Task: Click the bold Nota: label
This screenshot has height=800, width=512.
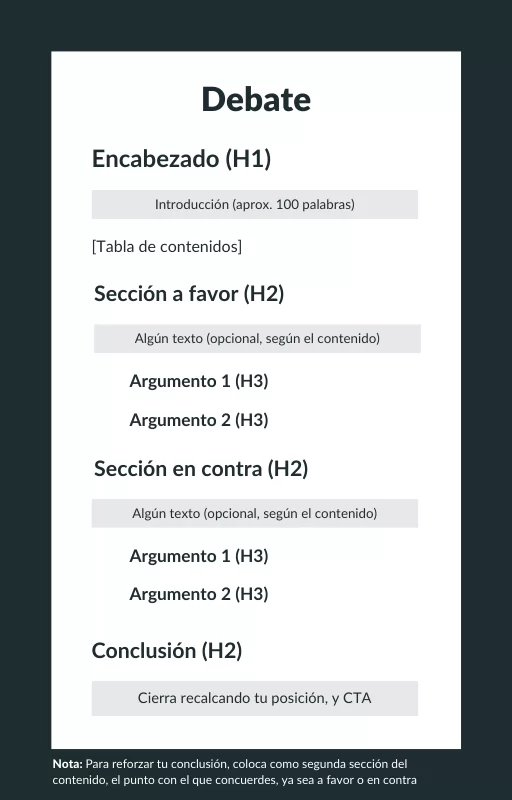Action: (67, 764)
